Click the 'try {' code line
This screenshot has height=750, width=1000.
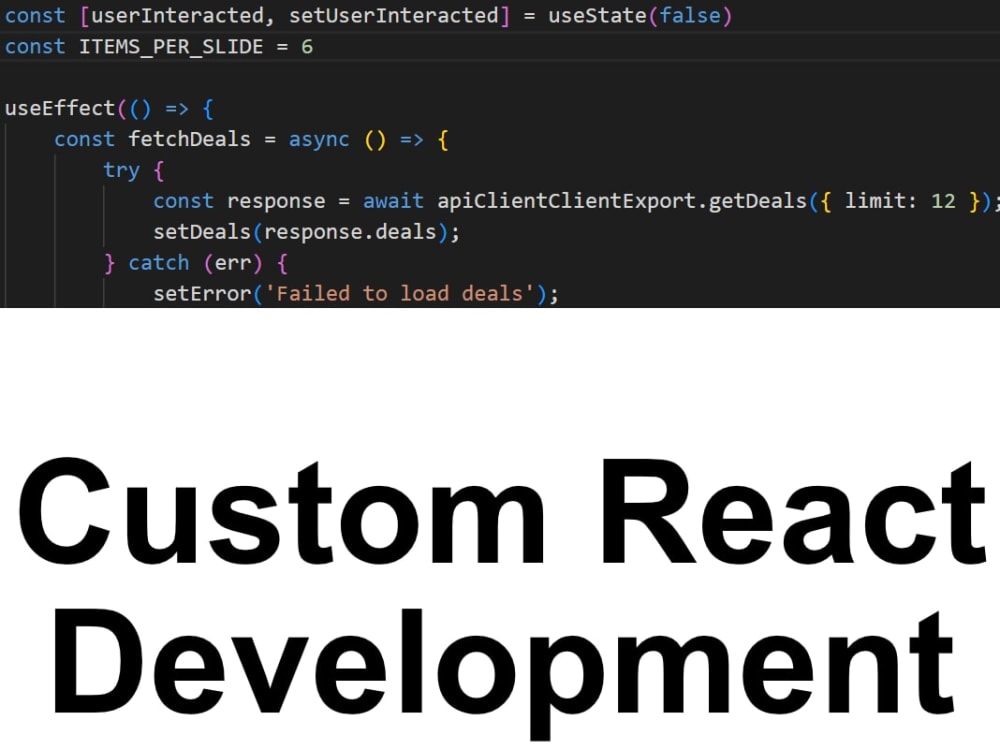[134, 170]
